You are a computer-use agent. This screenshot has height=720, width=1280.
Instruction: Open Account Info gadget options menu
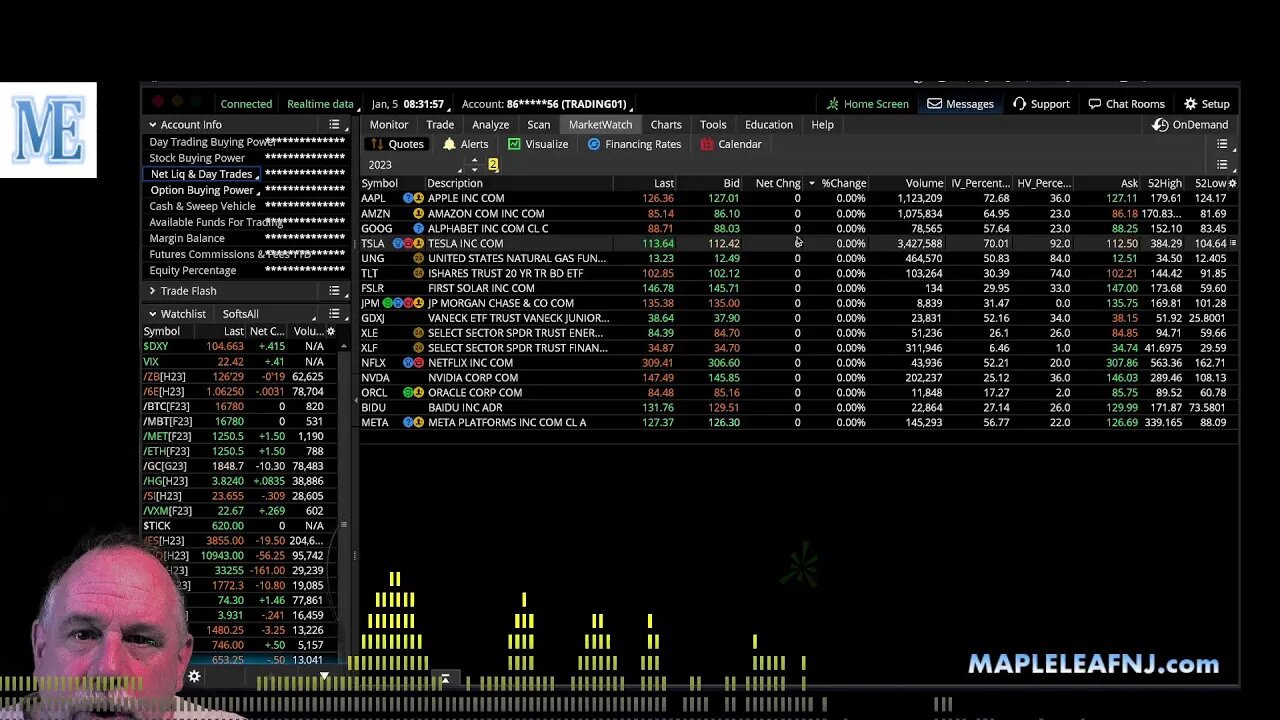click(x=335, y=125)
